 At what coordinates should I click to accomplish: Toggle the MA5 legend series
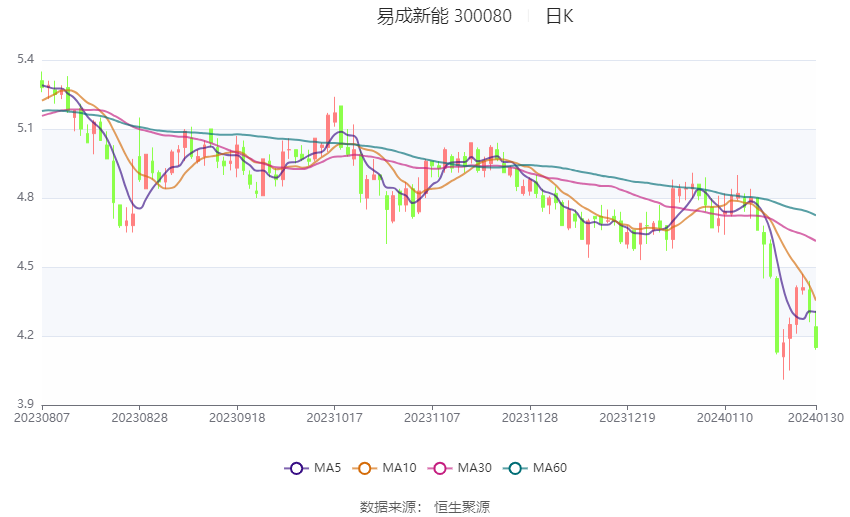(313, 468)
